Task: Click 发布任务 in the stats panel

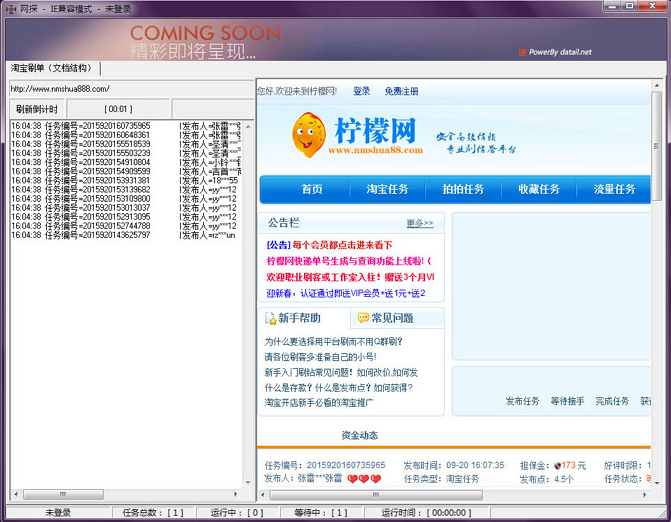Action: pos(522,401)
